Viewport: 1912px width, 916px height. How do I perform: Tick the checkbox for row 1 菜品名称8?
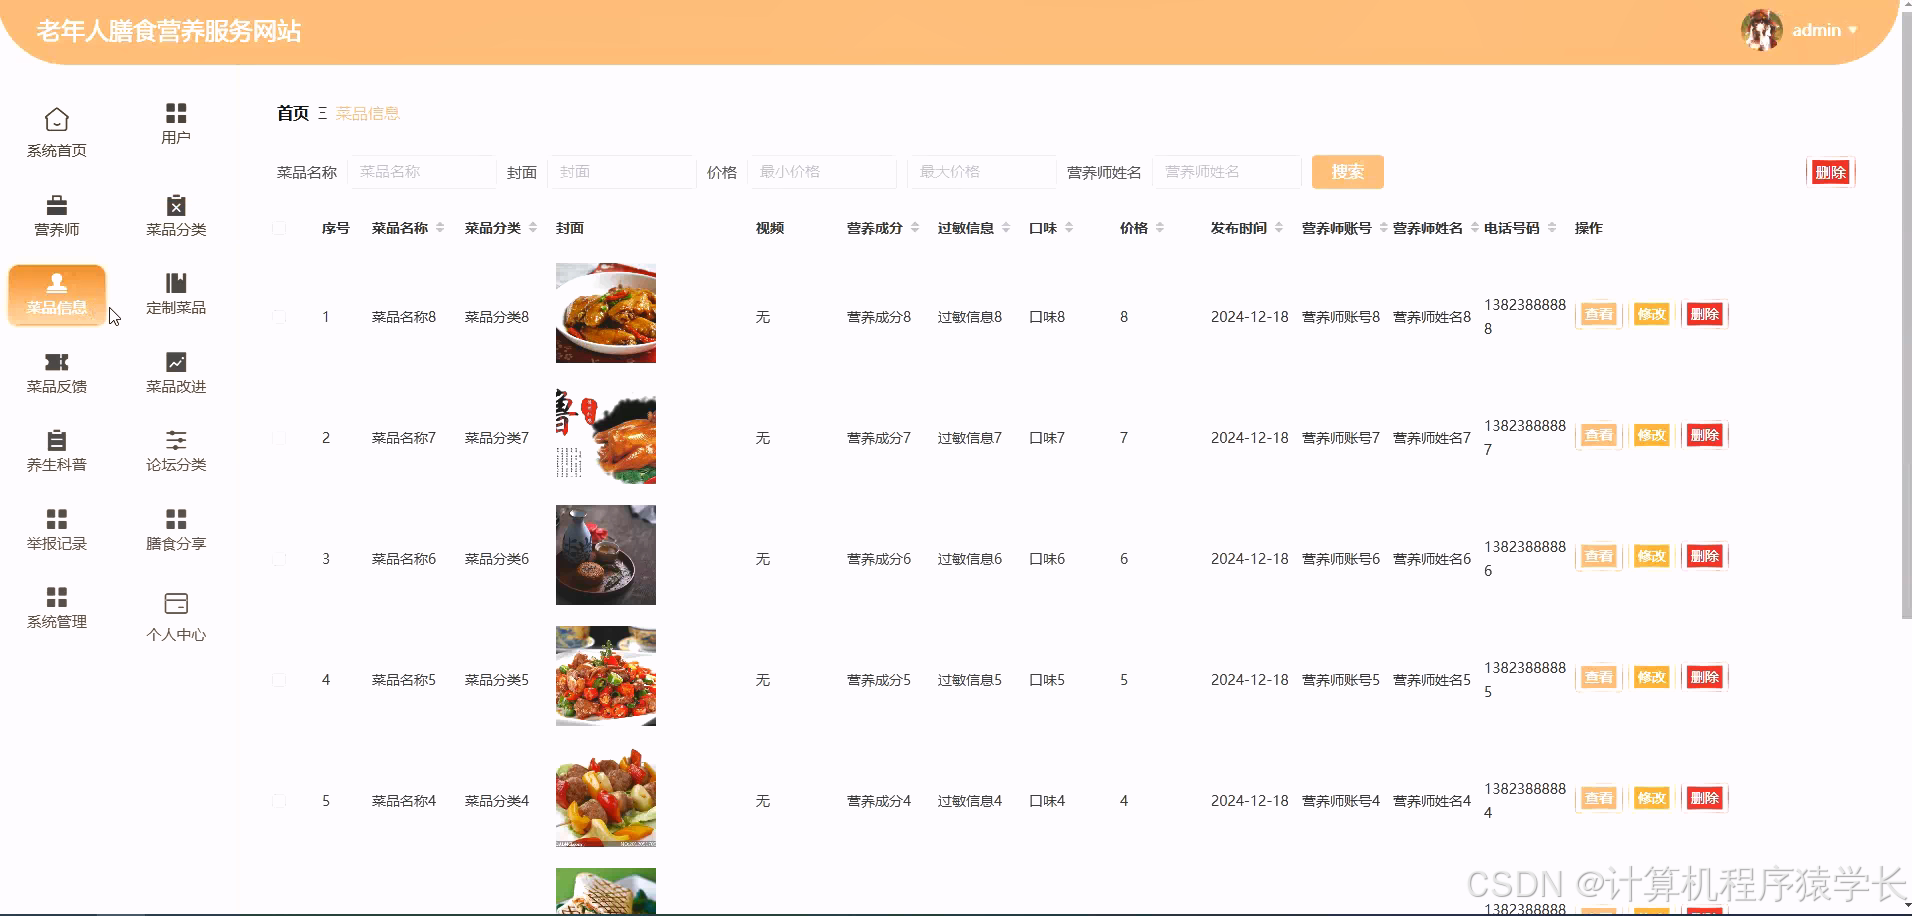[x=279, y=316]
